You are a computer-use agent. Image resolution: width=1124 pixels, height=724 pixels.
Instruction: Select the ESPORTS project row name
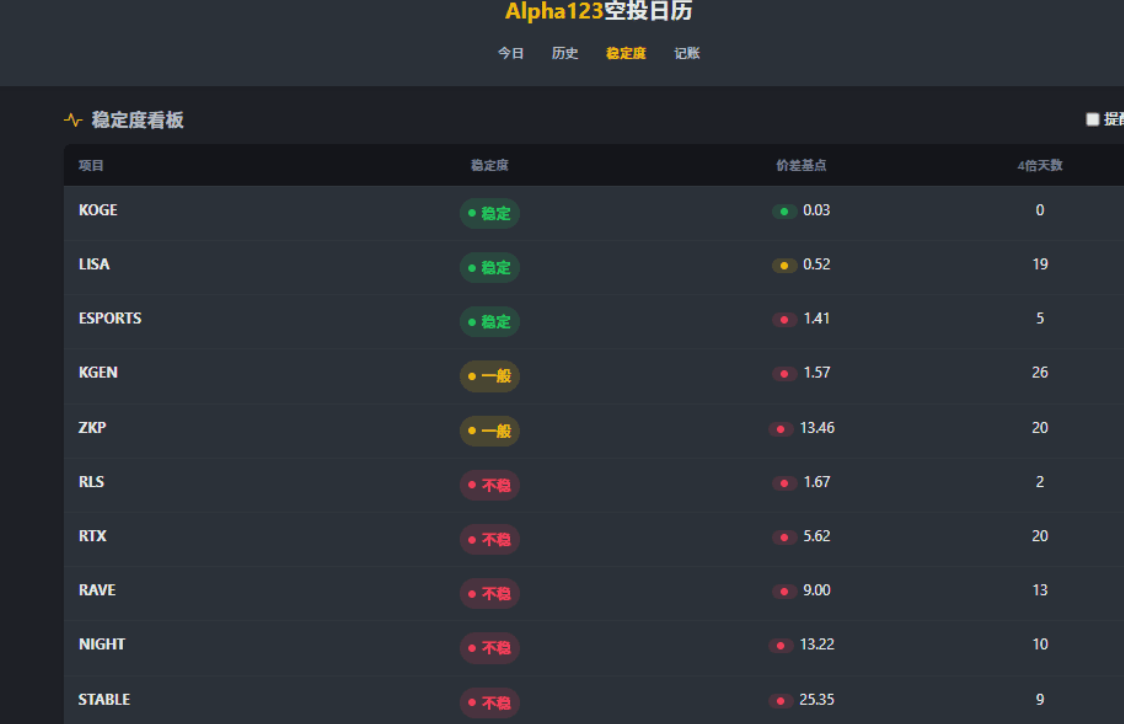110,318
